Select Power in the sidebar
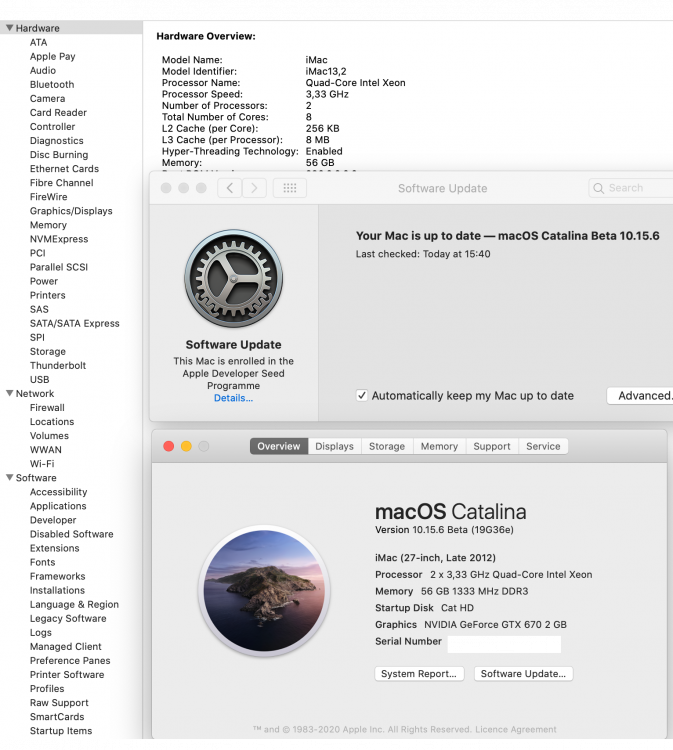 click(x=44, y=281)
